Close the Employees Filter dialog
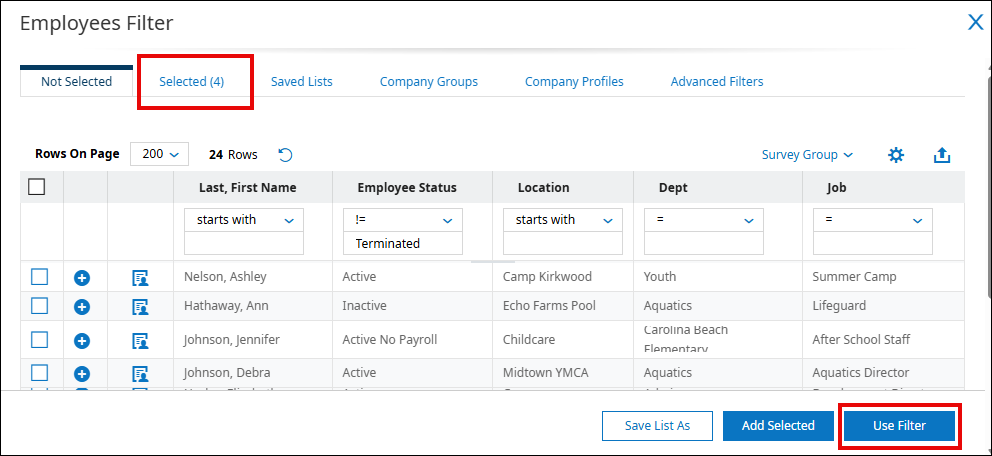Image resolution: width=992 pixels, height=456 pixels. pyautogui.click(x=975, y=23)
